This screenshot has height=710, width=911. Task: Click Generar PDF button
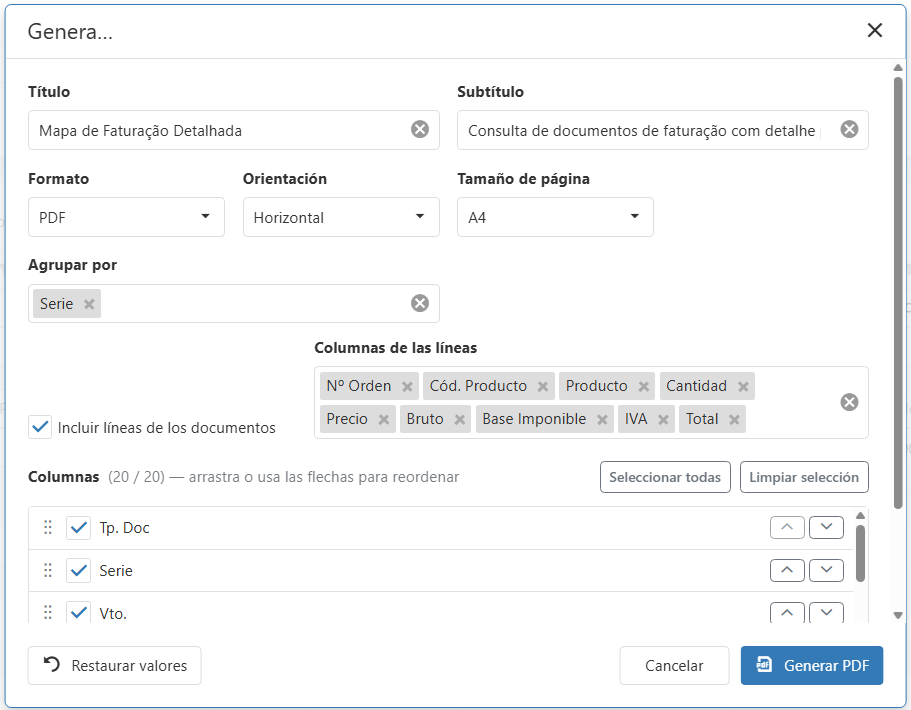coord(812,665)
